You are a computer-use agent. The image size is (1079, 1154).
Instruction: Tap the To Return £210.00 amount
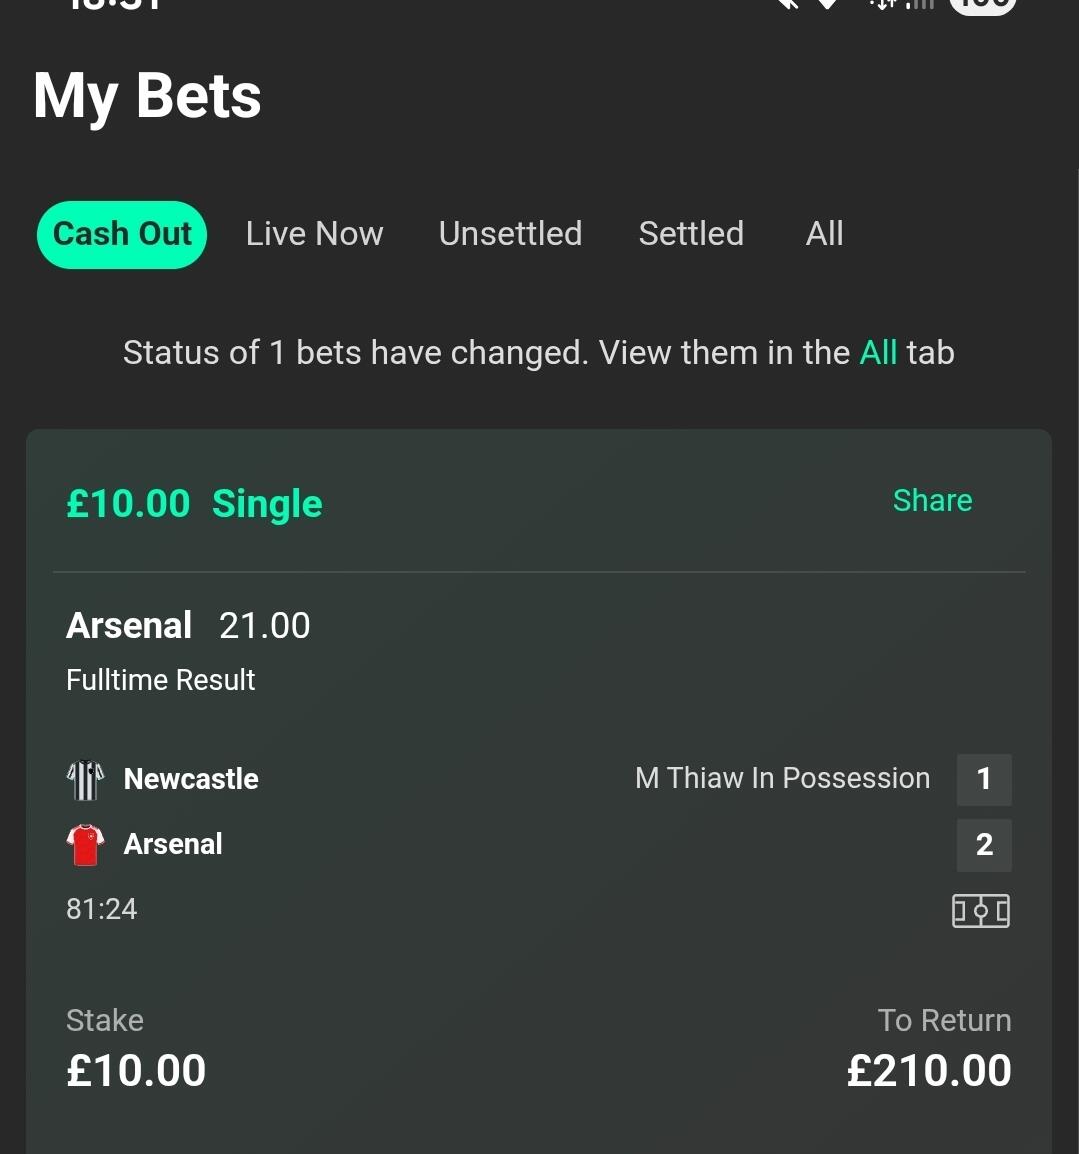coord(928,1071)
